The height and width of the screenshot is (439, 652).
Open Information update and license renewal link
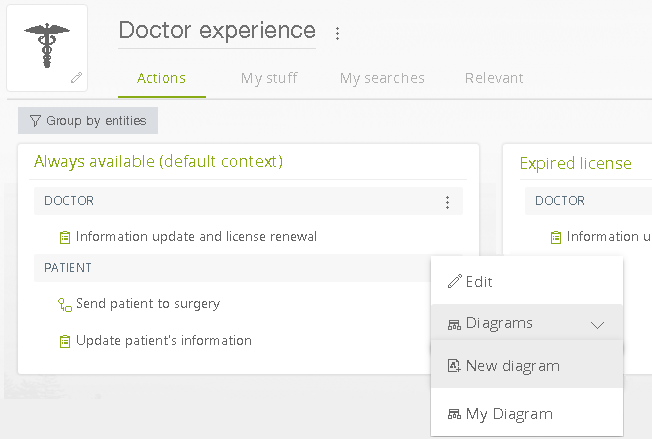196,237
